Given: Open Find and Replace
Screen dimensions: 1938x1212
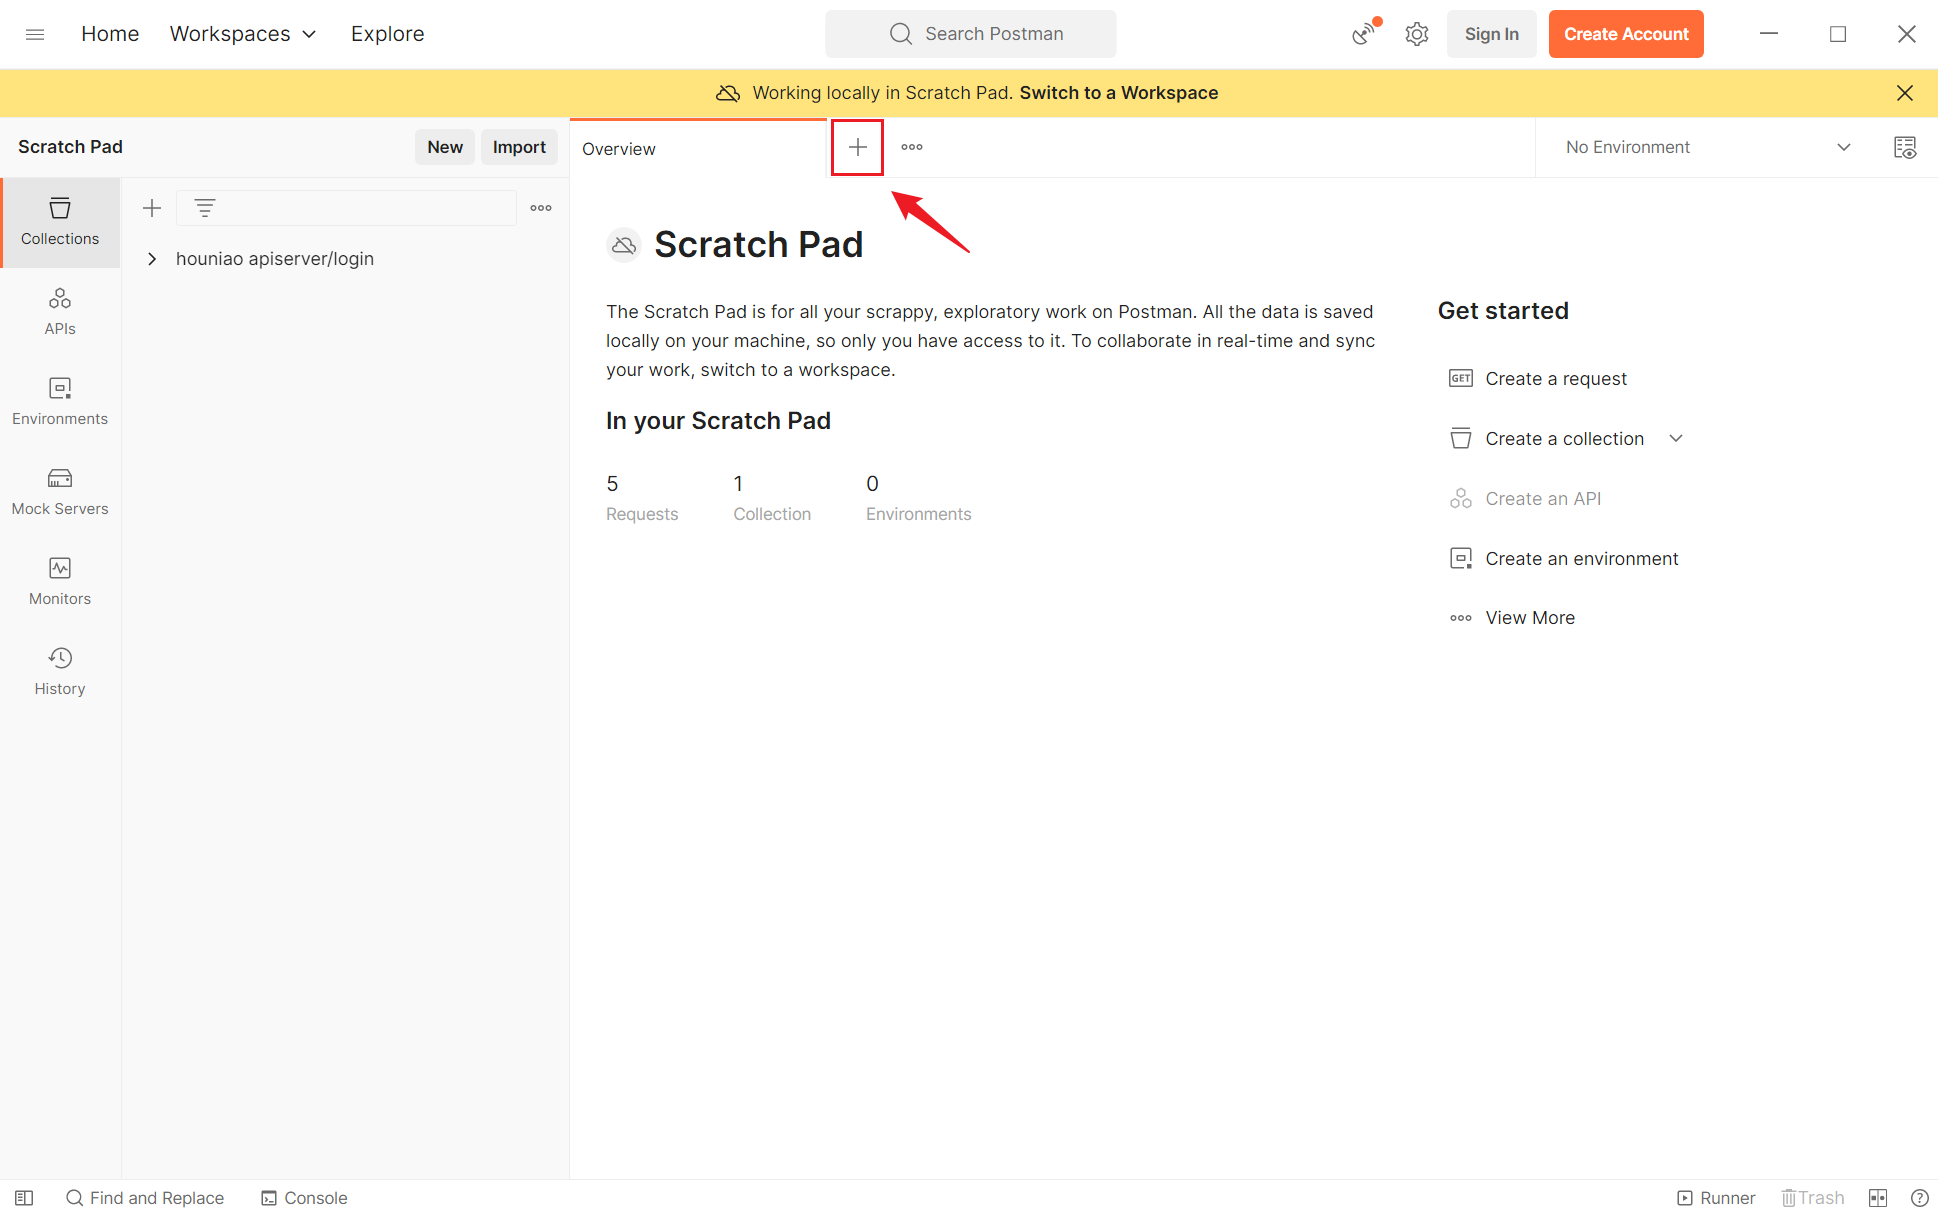Looking at the screenshot, I should click(145, 1198).
